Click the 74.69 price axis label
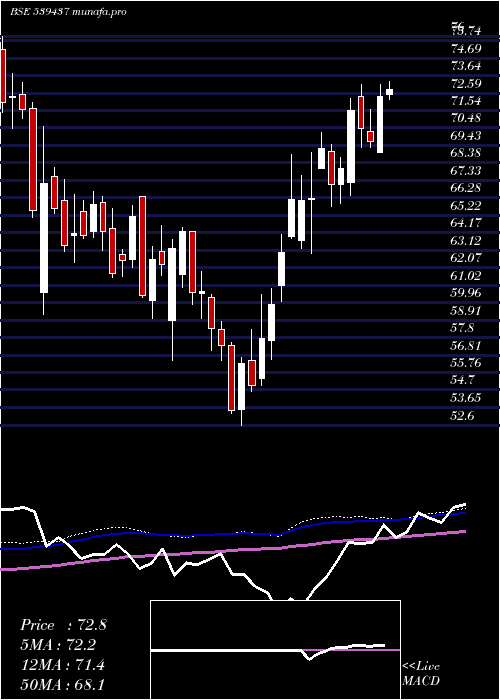The image size is (500, 700). pyautogui.click(x=466, y=48)
